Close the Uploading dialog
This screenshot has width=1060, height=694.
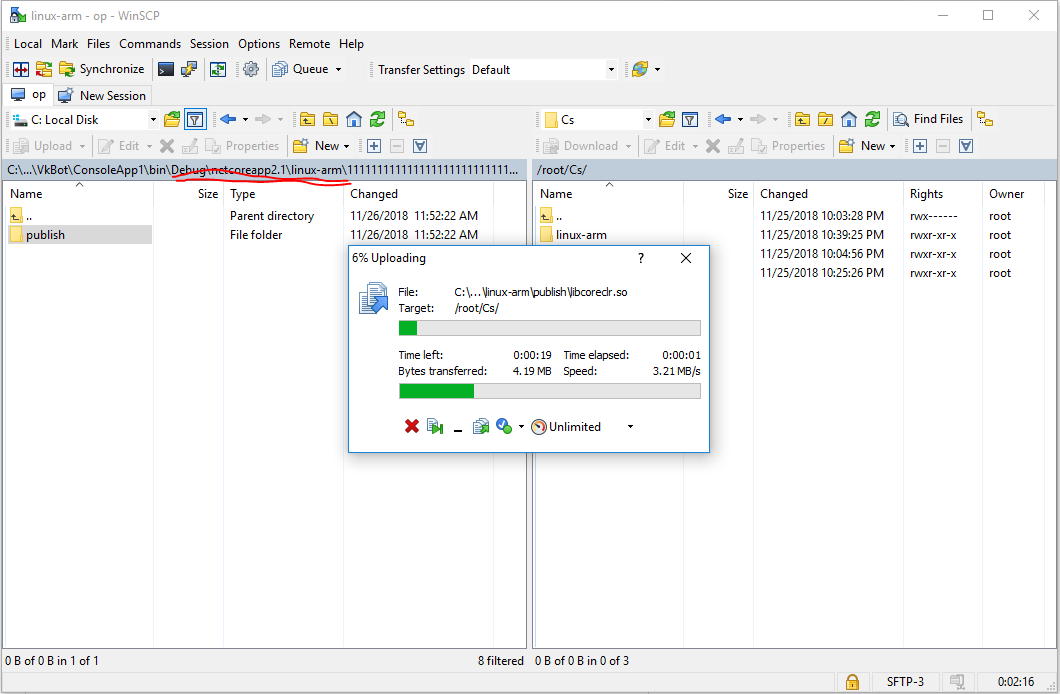[685, 258]
